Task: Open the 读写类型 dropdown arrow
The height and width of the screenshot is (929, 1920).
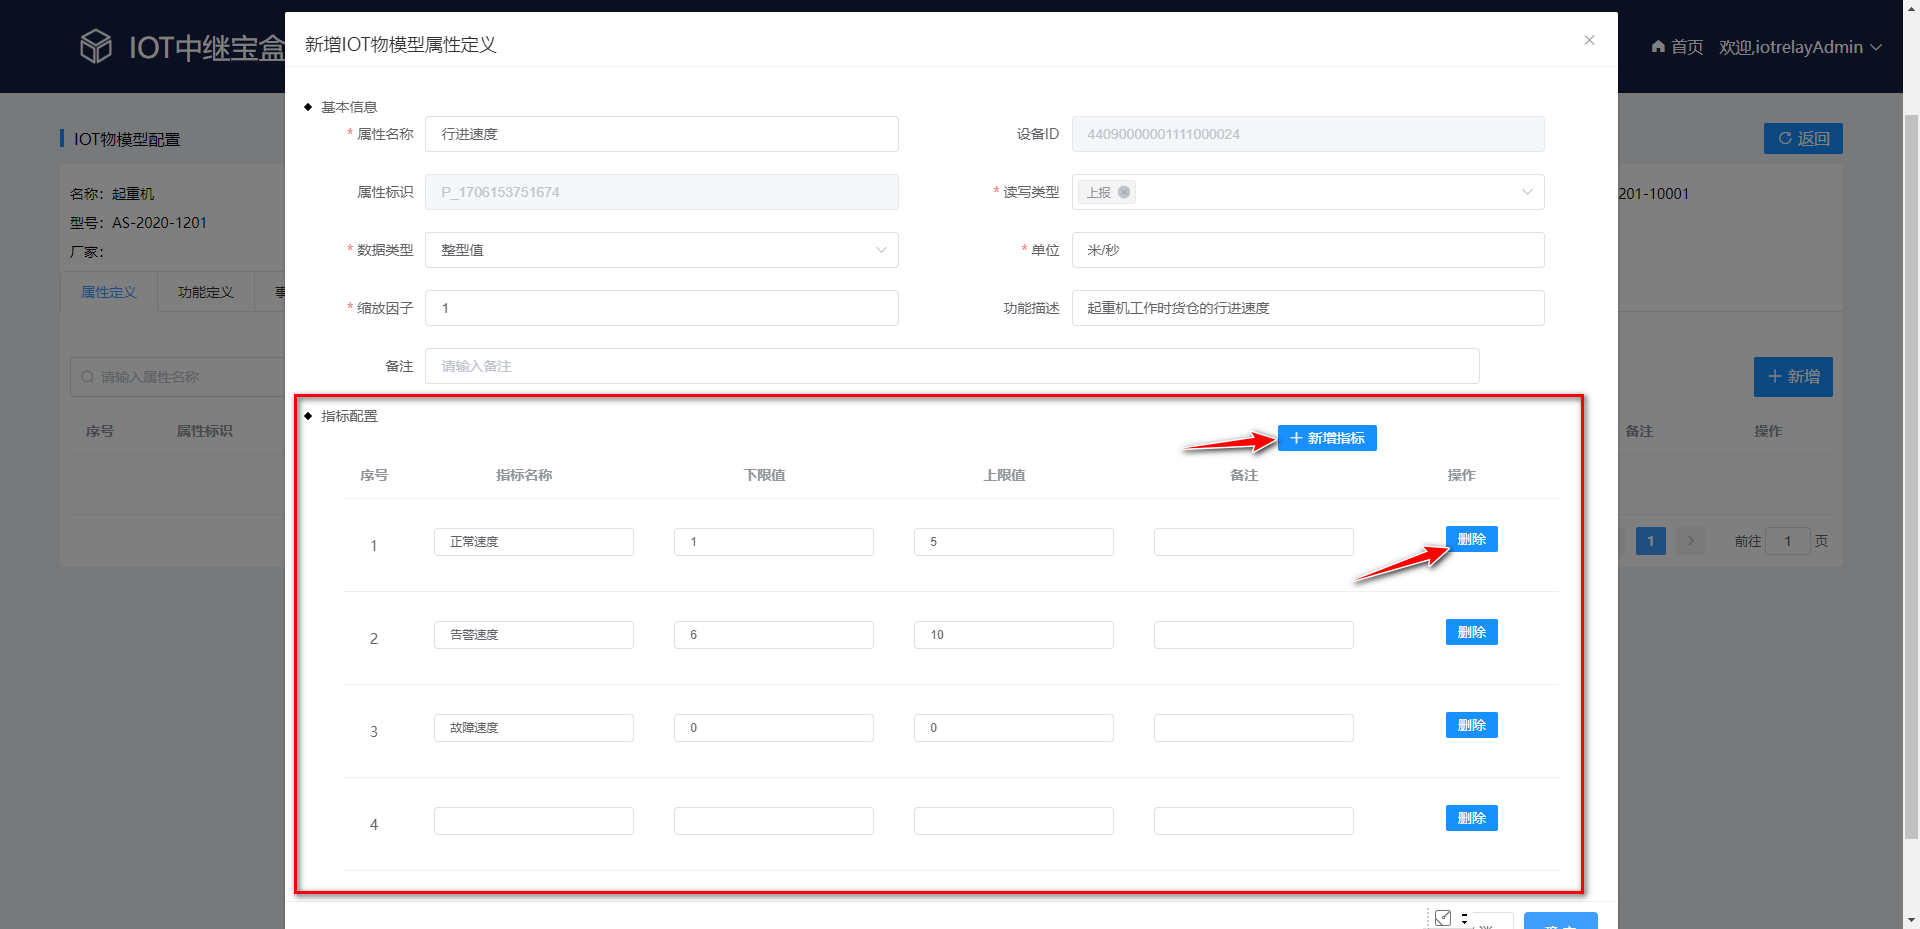Action: pos(1527,192)
